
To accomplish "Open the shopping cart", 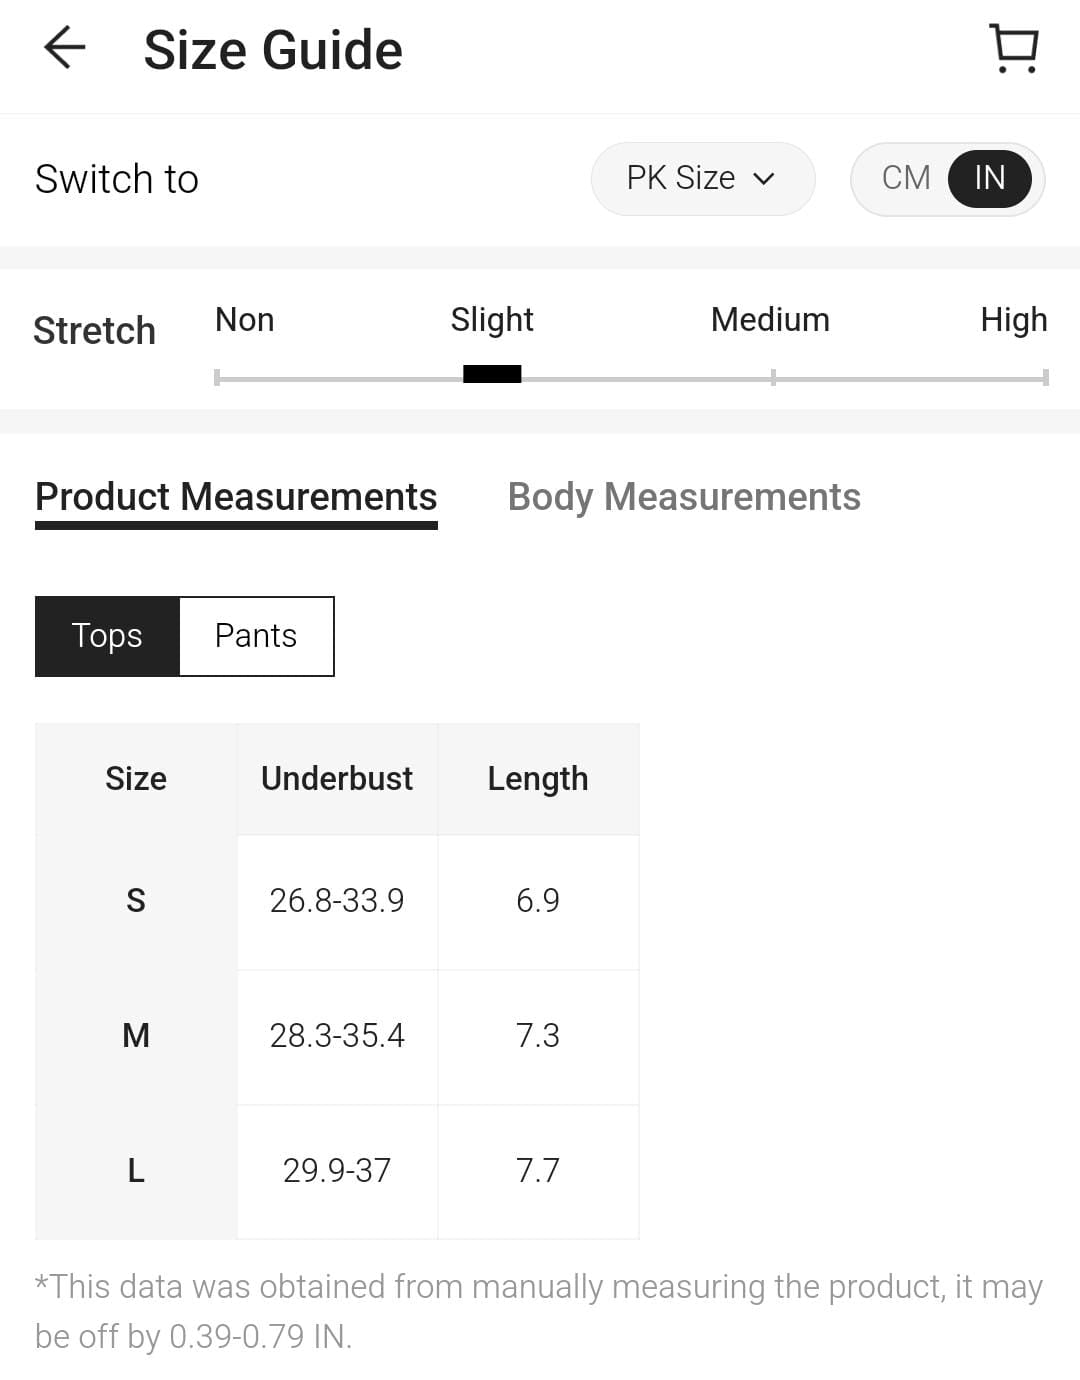I will point(1014,48).
